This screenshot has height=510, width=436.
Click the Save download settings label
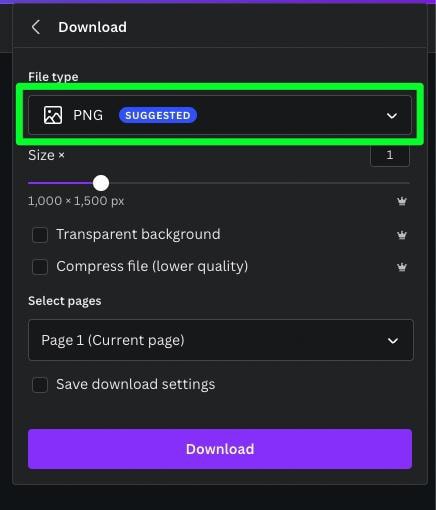pyautogui.click(x=135, y=384)
